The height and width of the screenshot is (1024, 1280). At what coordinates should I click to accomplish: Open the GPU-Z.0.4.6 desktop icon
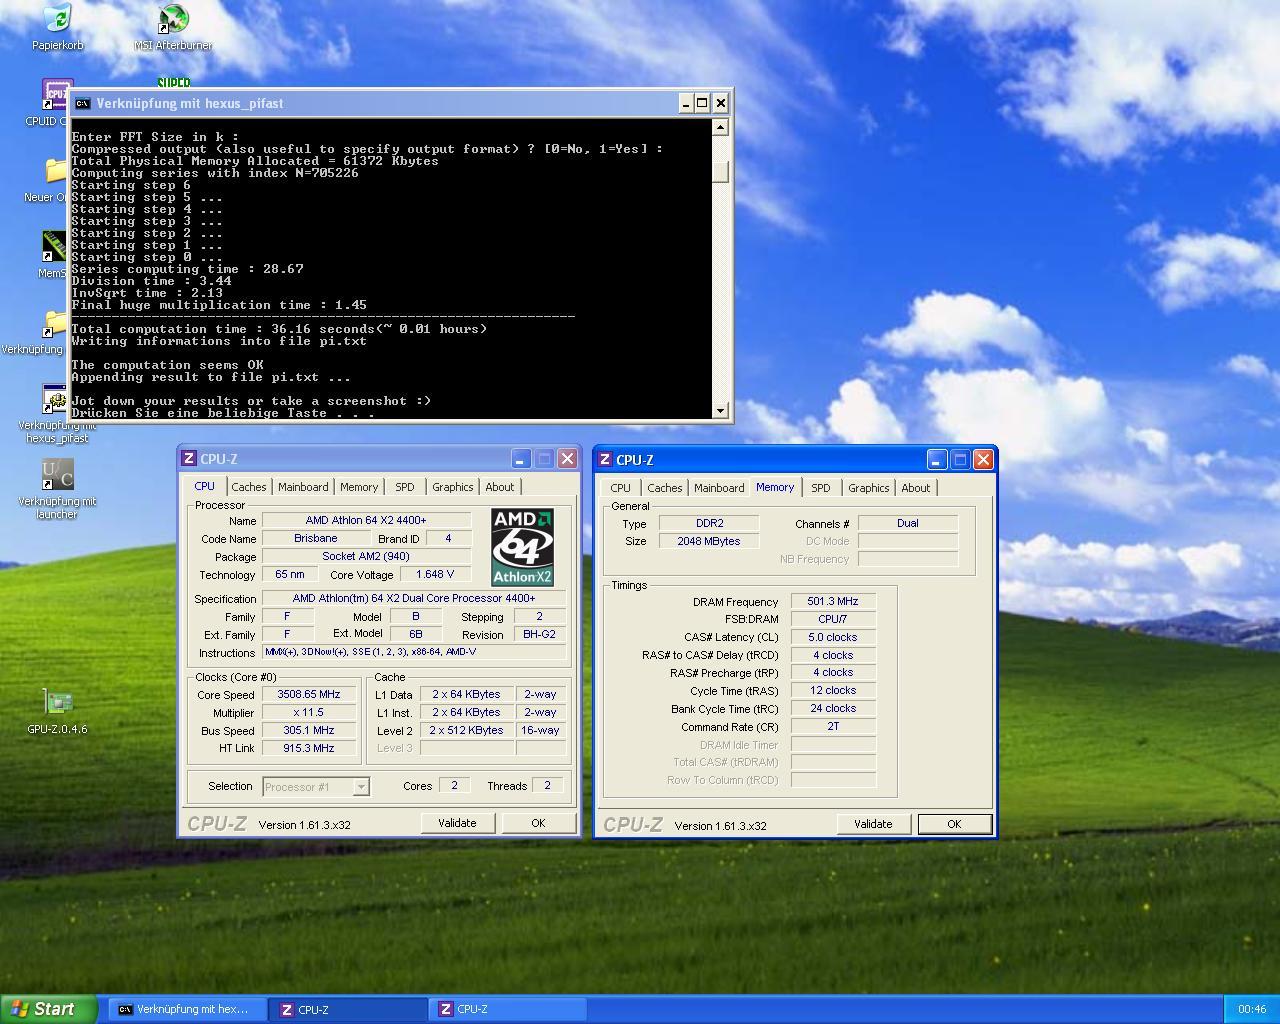(57, 711)
